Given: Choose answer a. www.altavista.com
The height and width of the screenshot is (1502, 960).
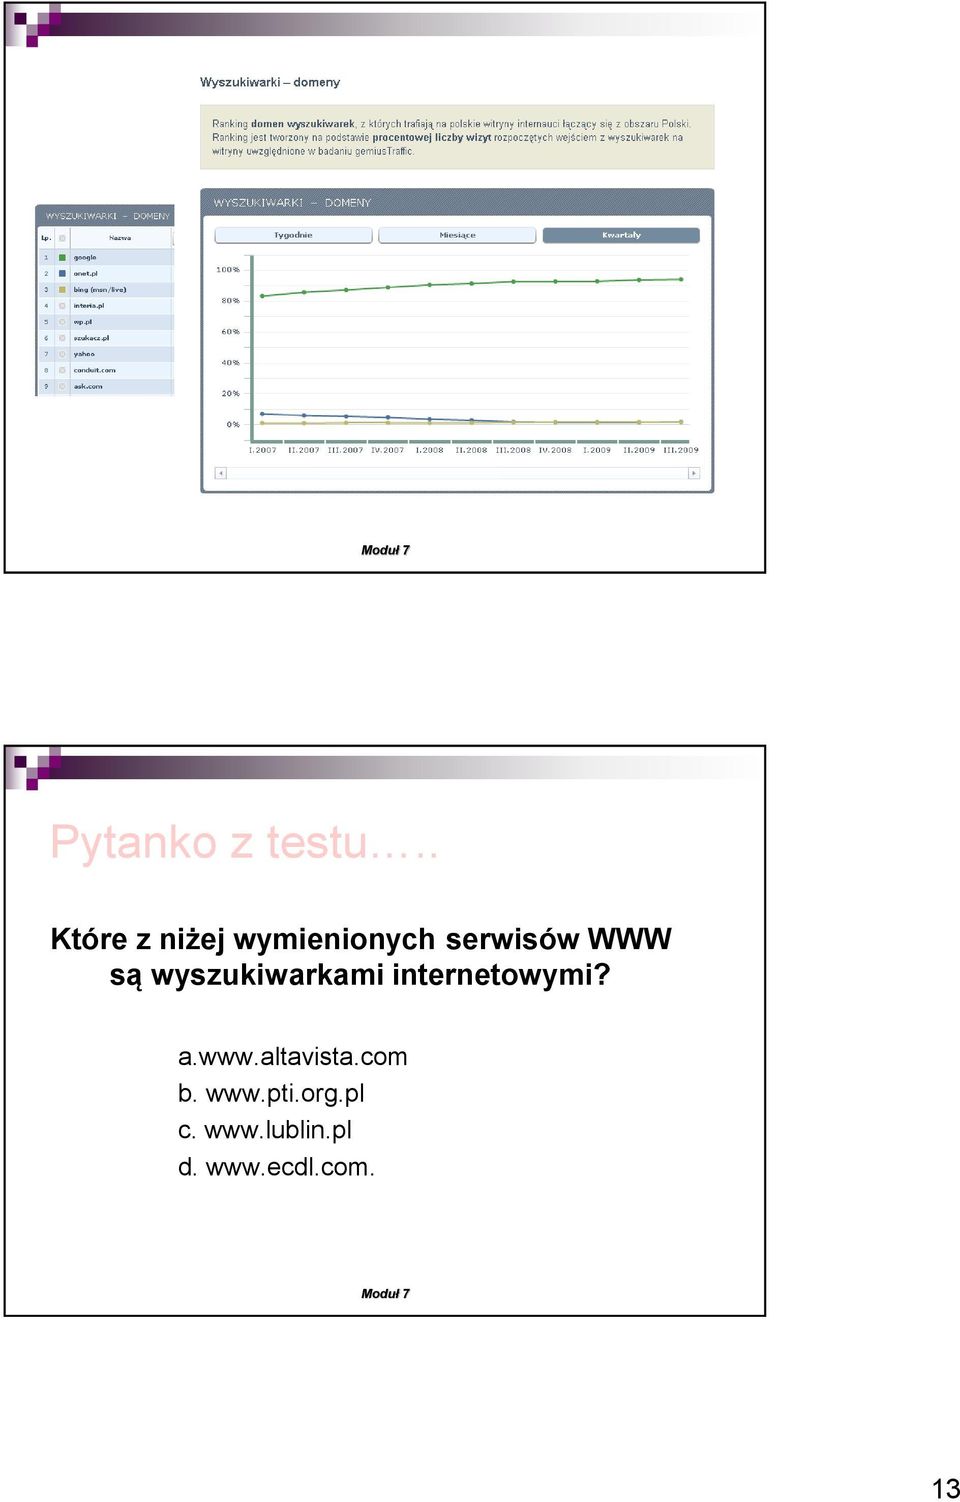Looking at the screenshot, I should [293, 1057].
